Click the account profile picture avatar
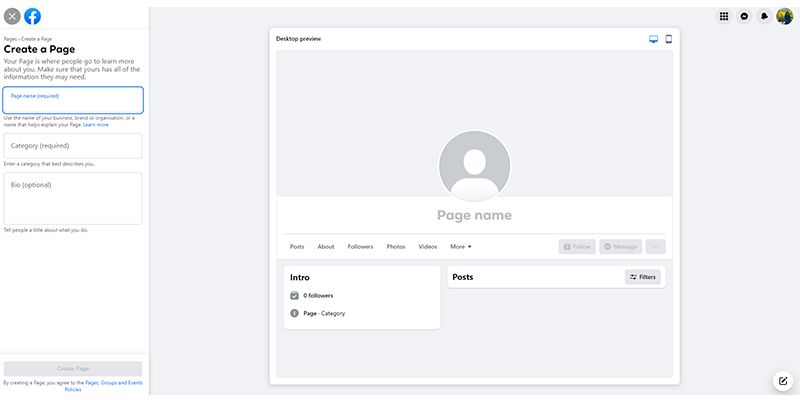Viewport: 800px width, 400px height. (x=784, y=16)
